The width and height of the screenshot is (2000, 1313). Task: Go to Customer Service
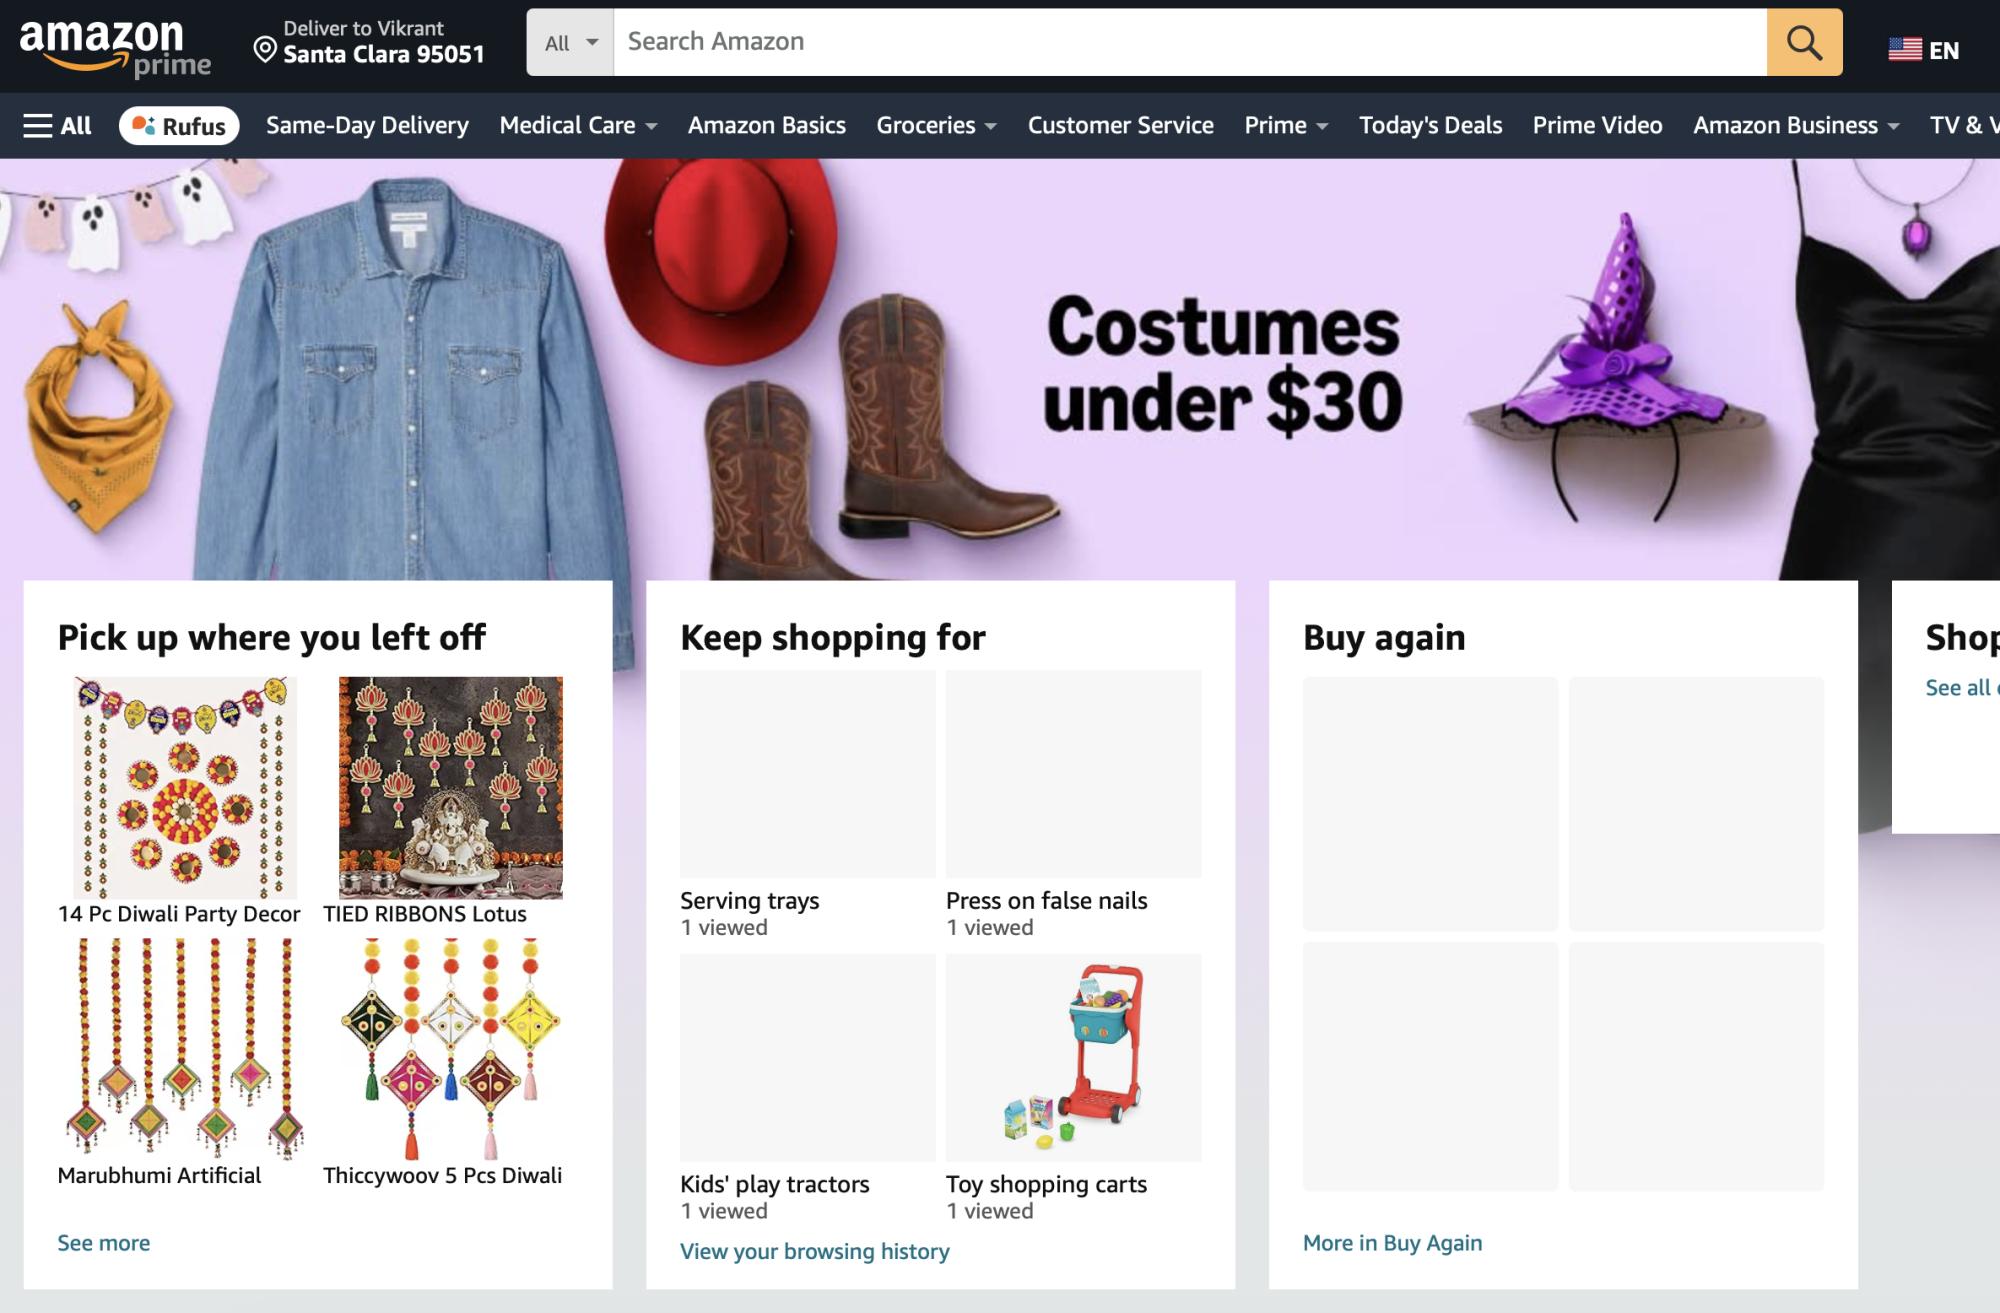coord(1120,125)
